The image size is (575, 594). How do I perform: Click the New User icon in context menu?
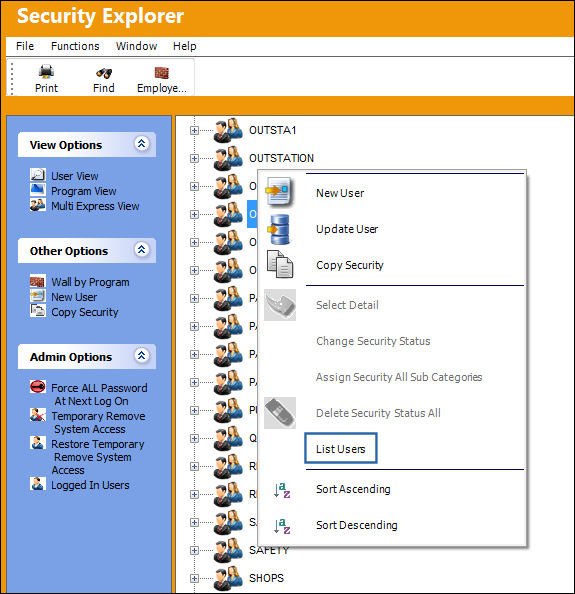279,191
